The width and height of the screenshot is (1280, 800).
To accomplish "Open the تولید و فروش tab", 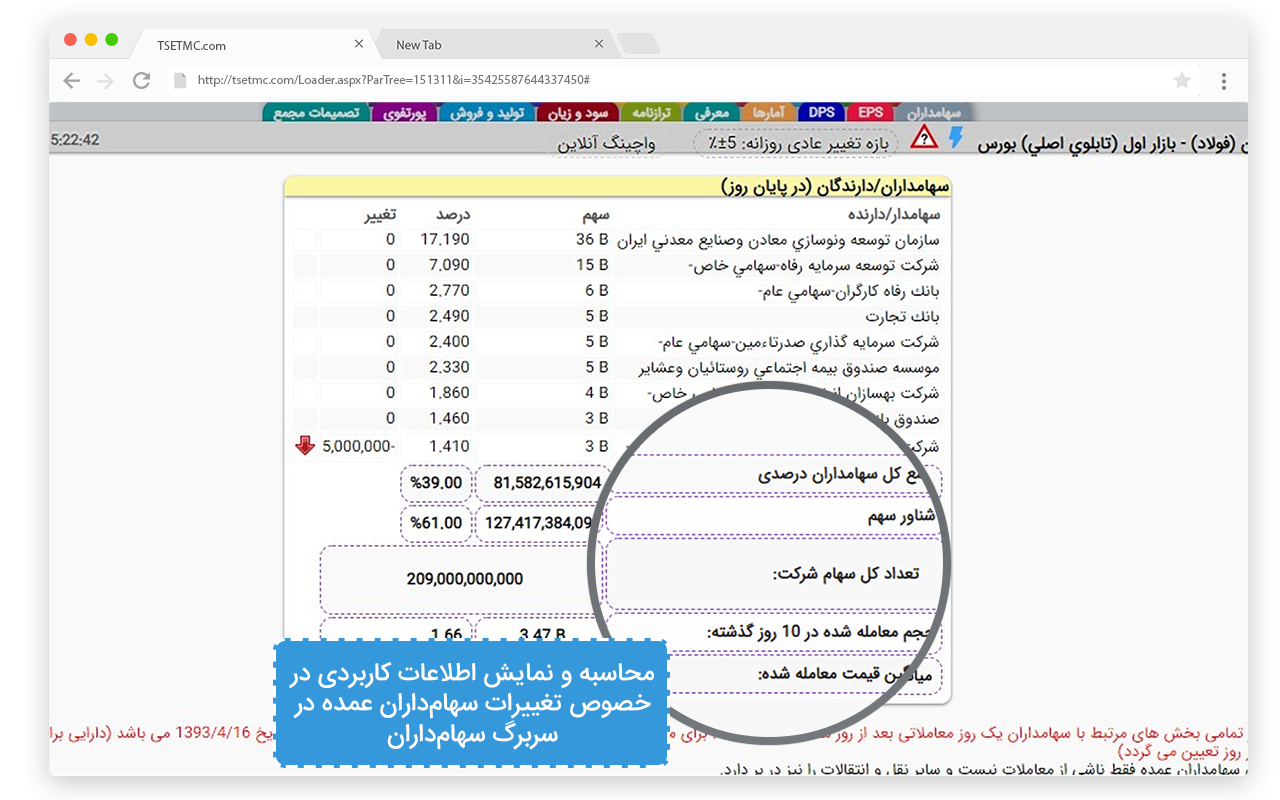I will tap(489, 112).
